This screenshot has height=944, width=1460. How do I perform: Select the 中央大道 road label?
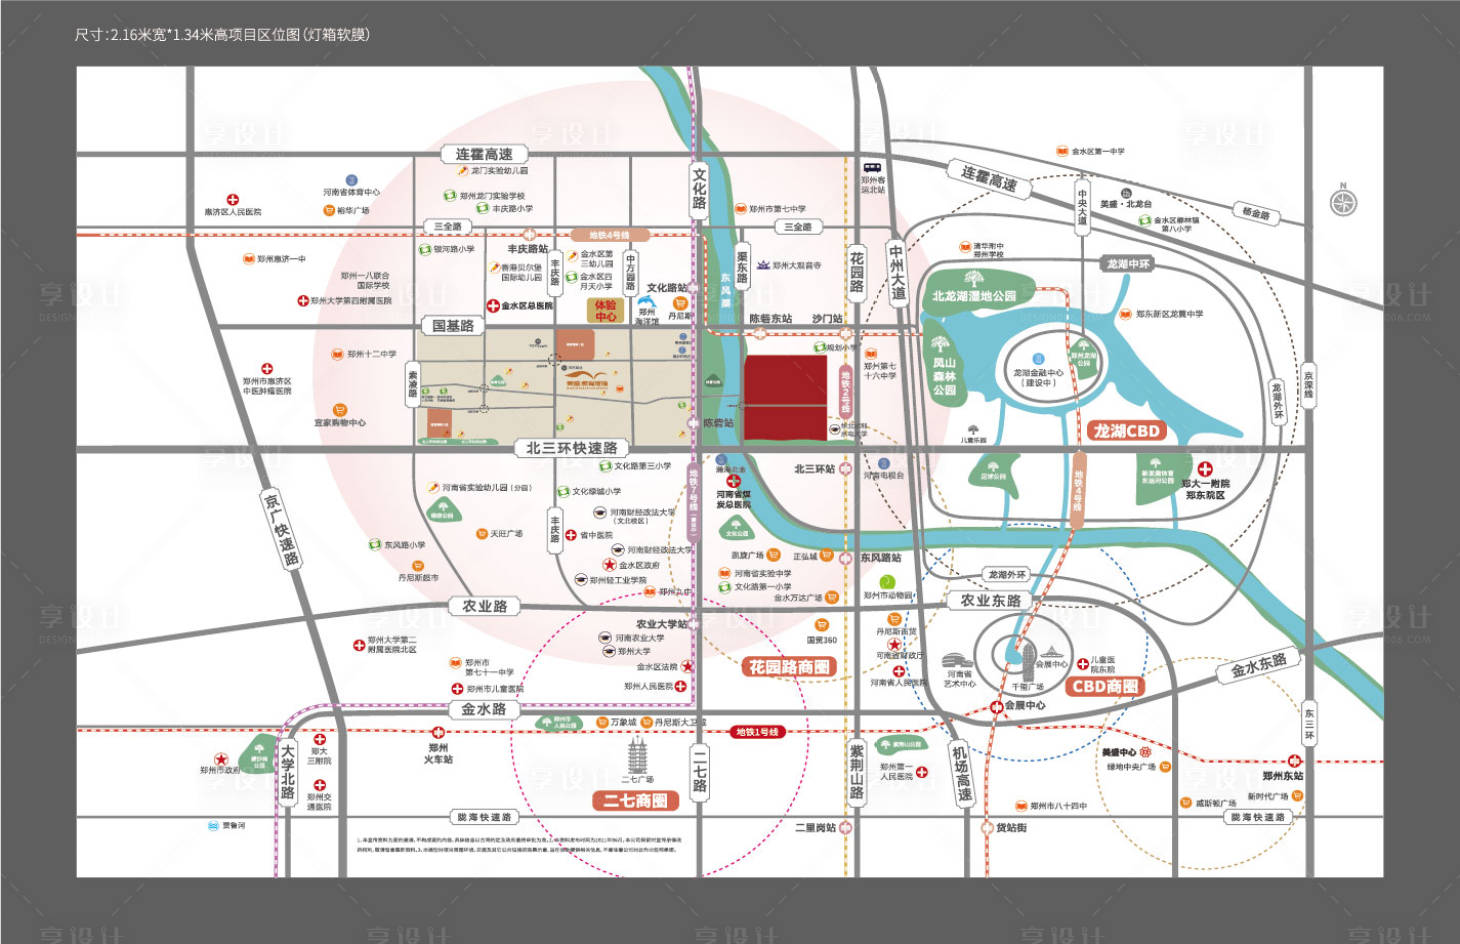(1082, 206)
